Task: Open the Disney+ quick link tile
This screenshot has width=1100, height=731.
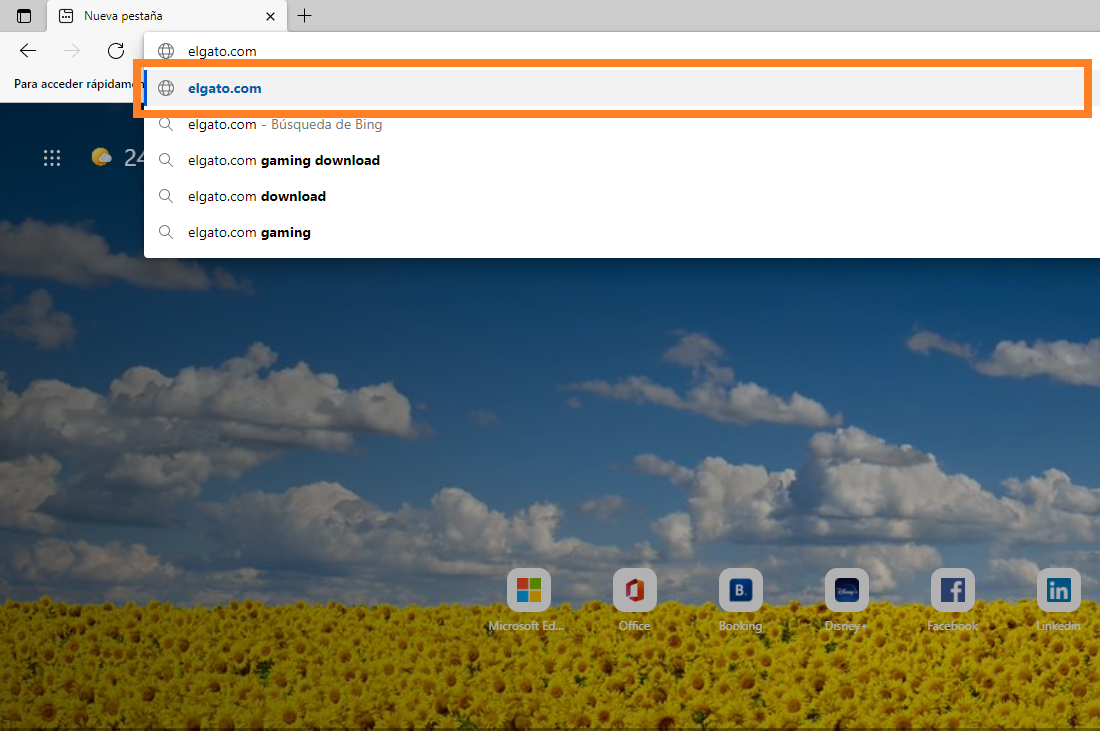Action: pos(846,591)
